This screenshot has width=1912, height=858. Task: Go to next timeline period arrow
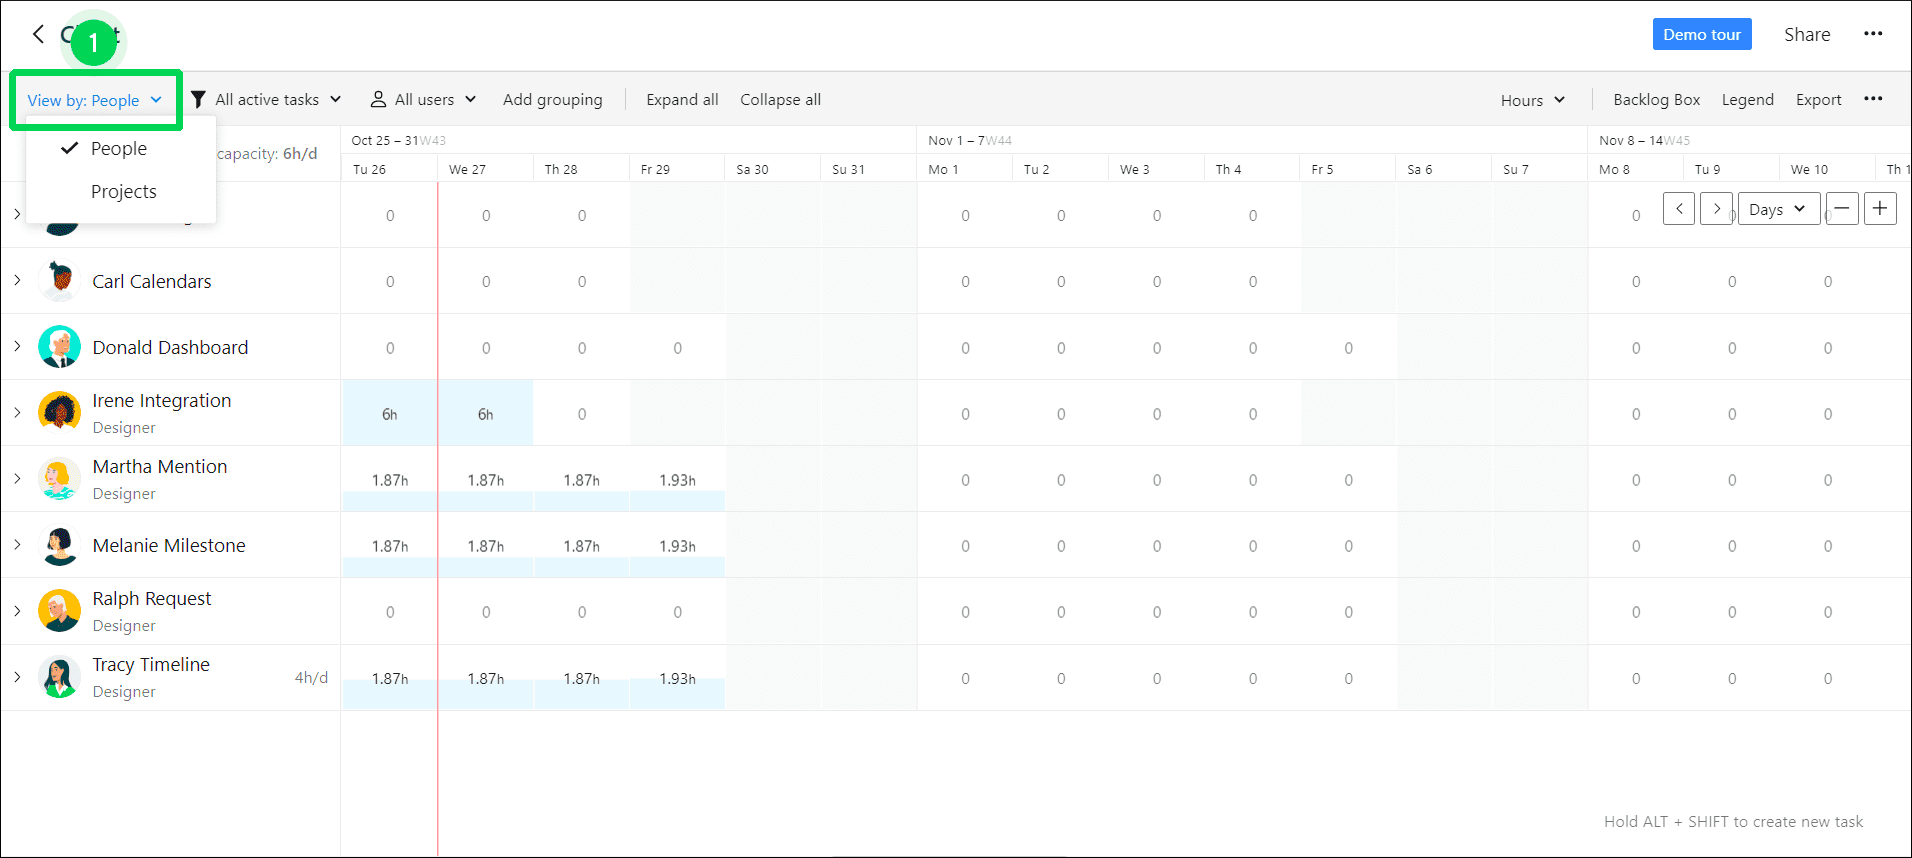pyautogui.click(x=1717, y=209)
